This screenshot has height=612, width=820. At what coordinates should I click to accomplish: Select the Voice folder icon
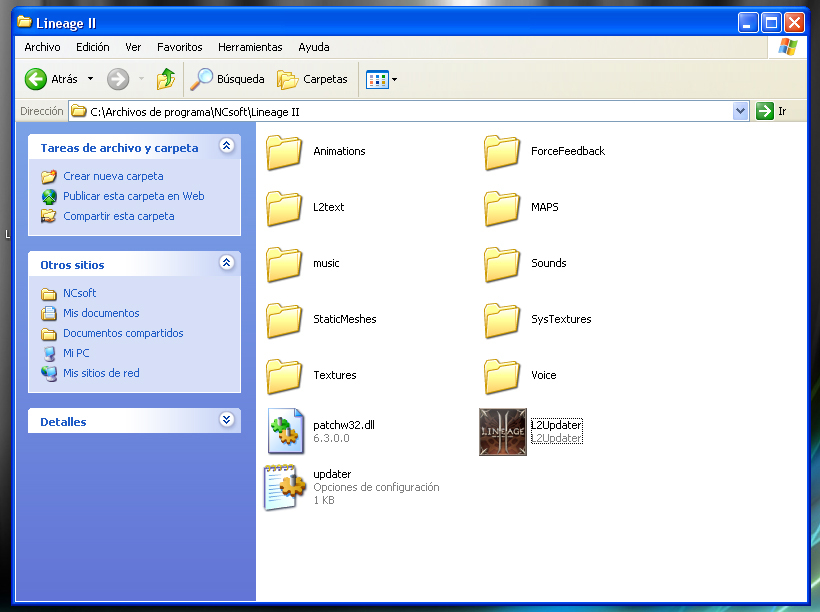(x=502, y=376)
